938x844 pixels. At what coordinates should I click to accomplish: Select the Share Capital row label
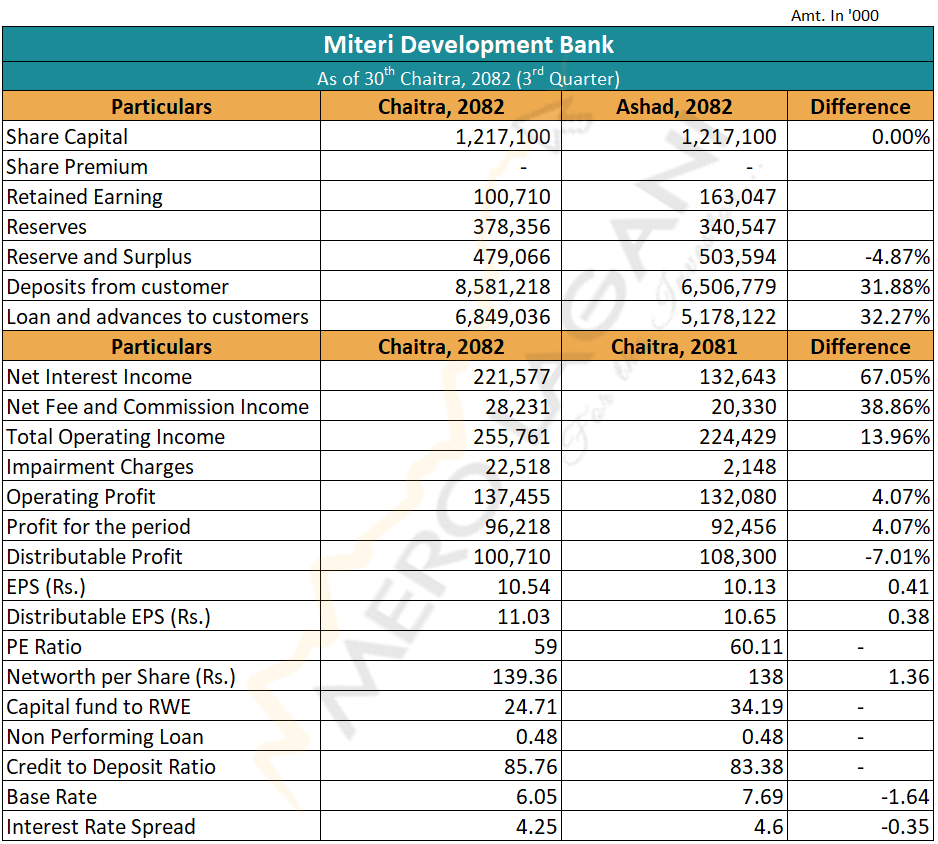[x=67, y=137]
